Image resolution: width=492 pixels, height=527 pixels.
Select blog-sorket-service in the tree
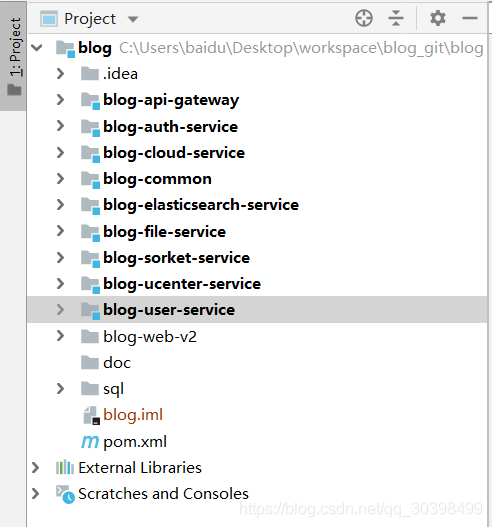tap(176, 258)
